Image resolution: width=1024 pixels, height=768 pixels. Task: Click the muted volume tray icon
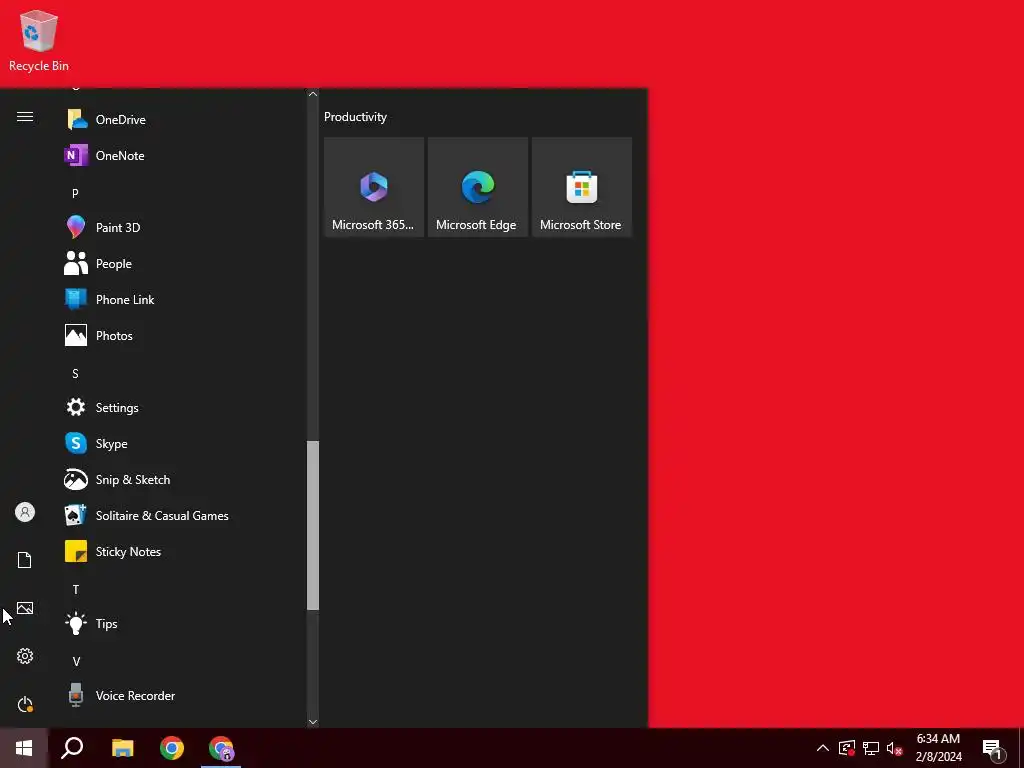[x=895, y=748]
